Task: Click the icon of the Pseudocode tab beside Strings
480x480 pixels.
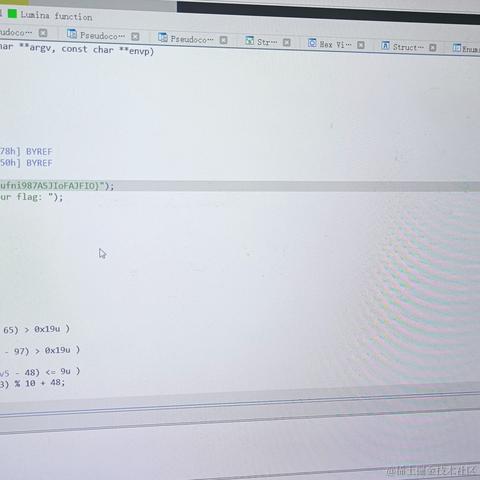Action: [163, 37]
